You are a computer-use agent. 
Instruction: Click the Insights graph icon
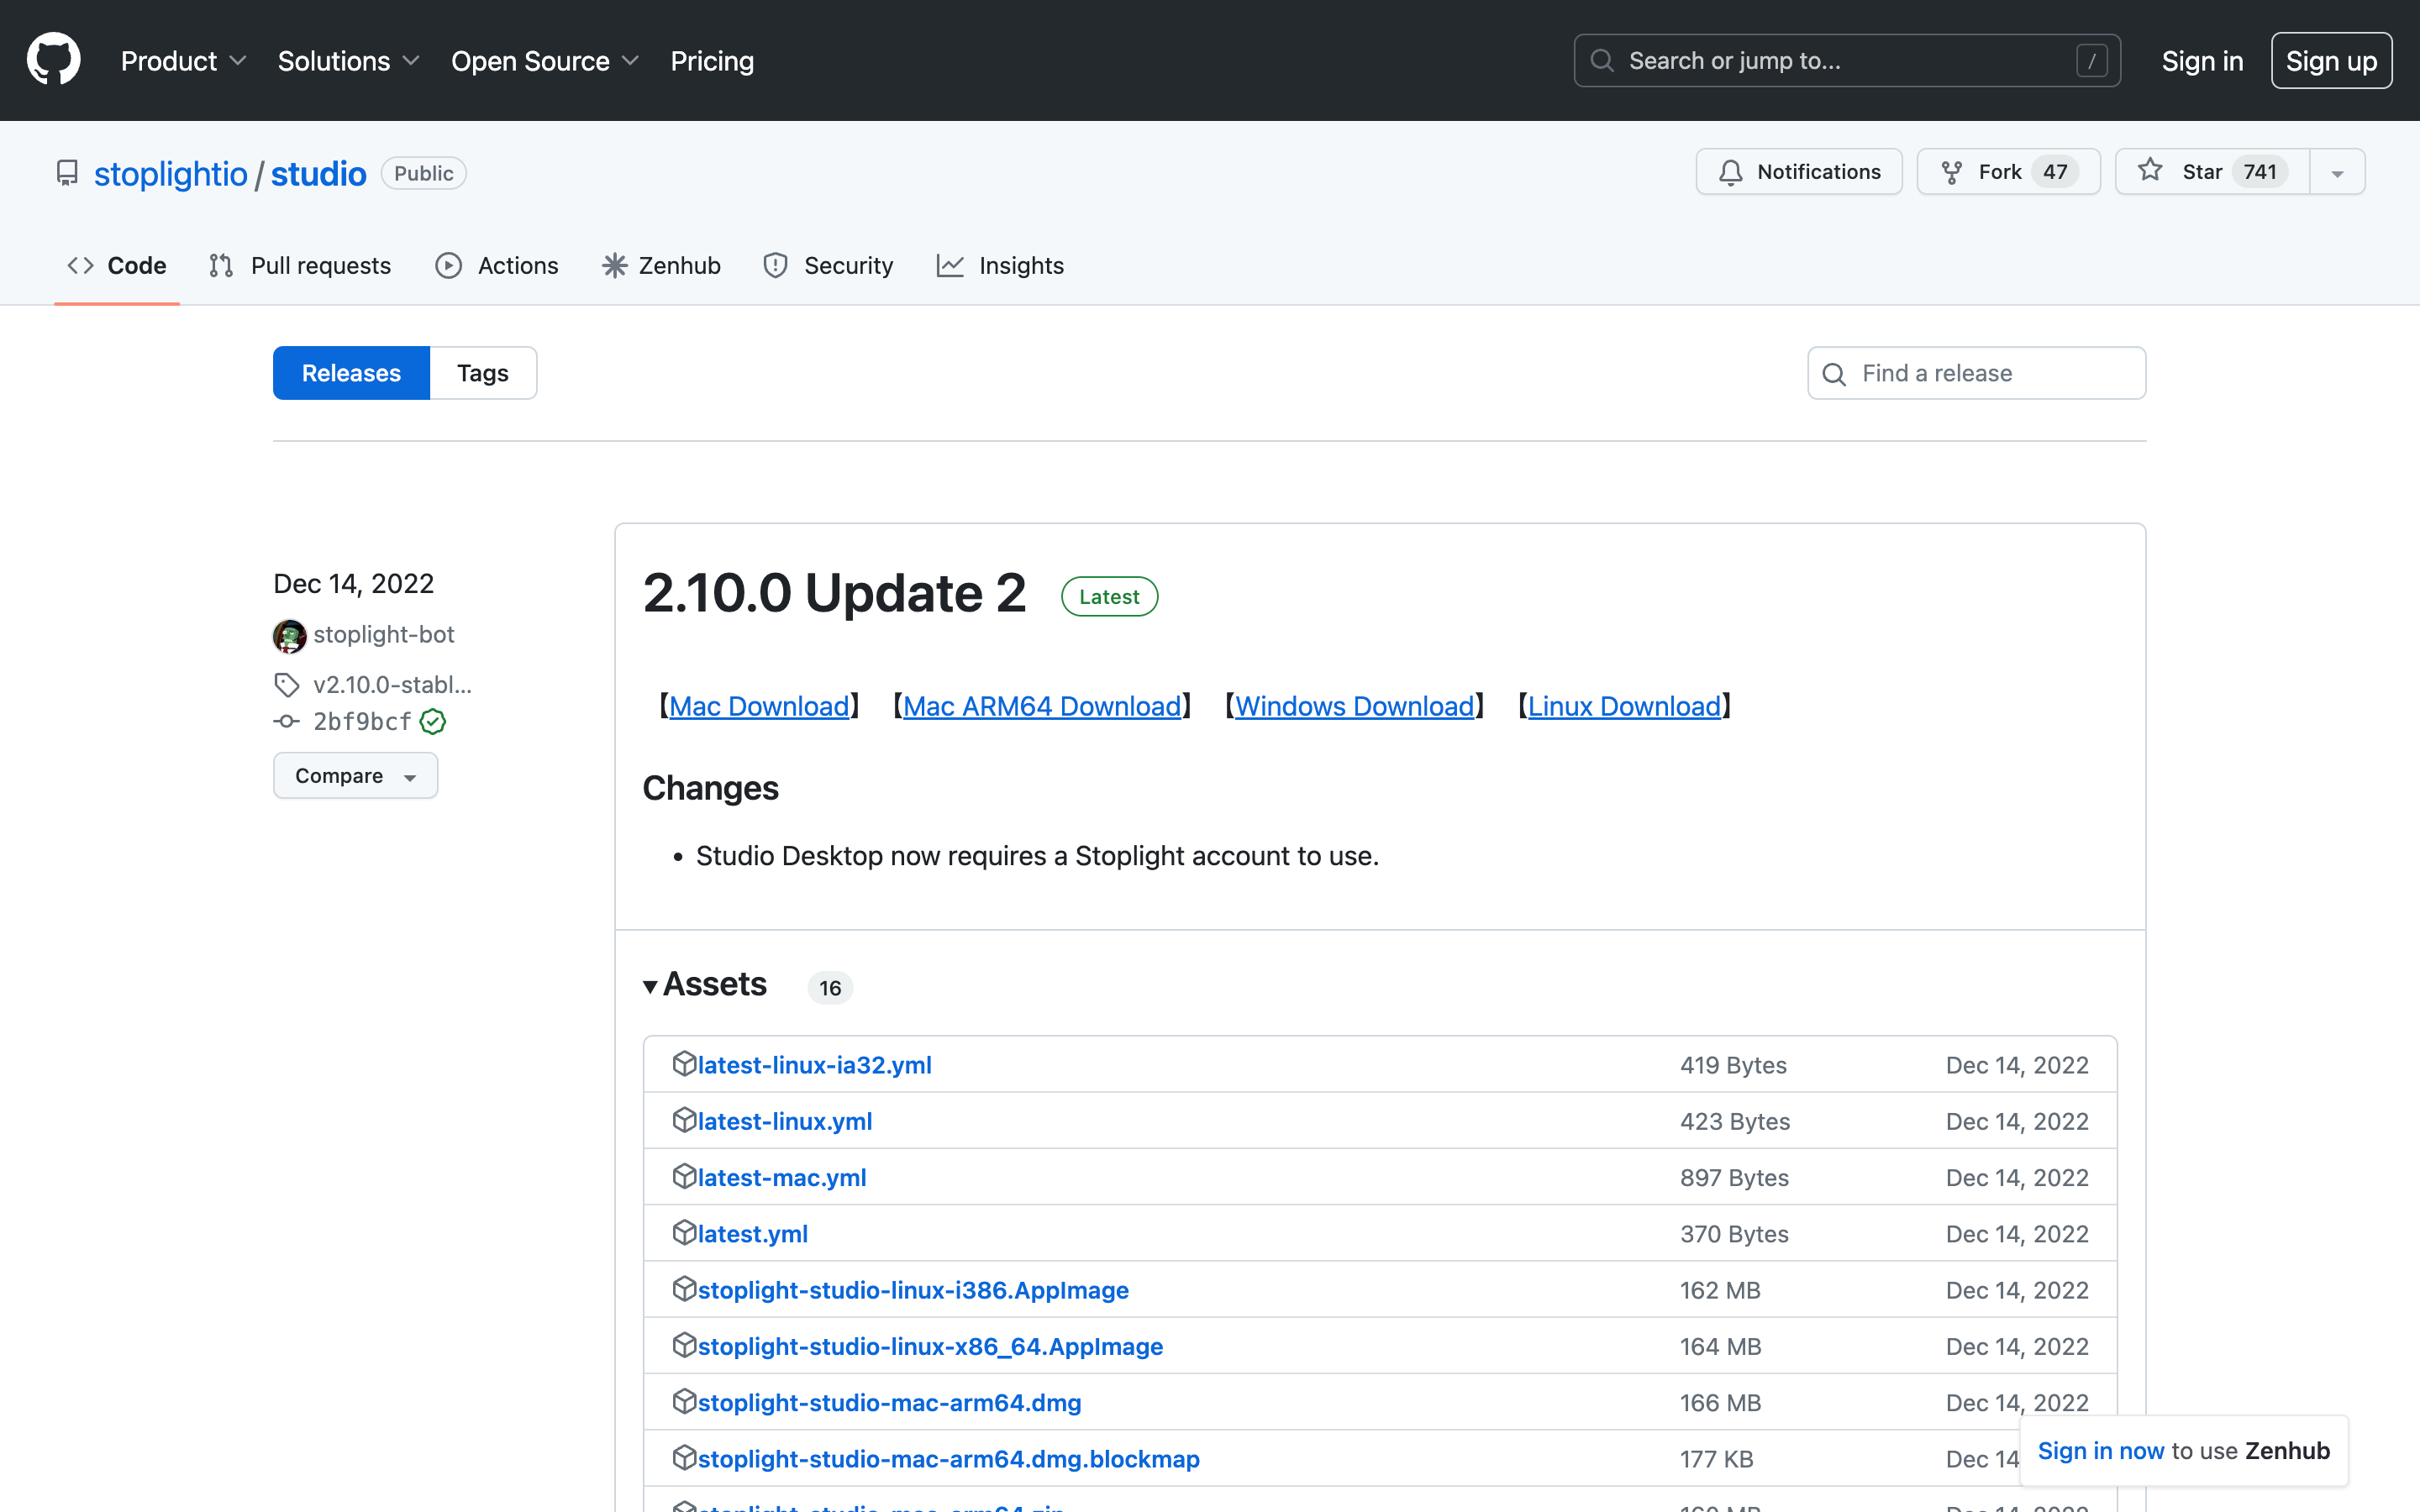pos(950,265)
